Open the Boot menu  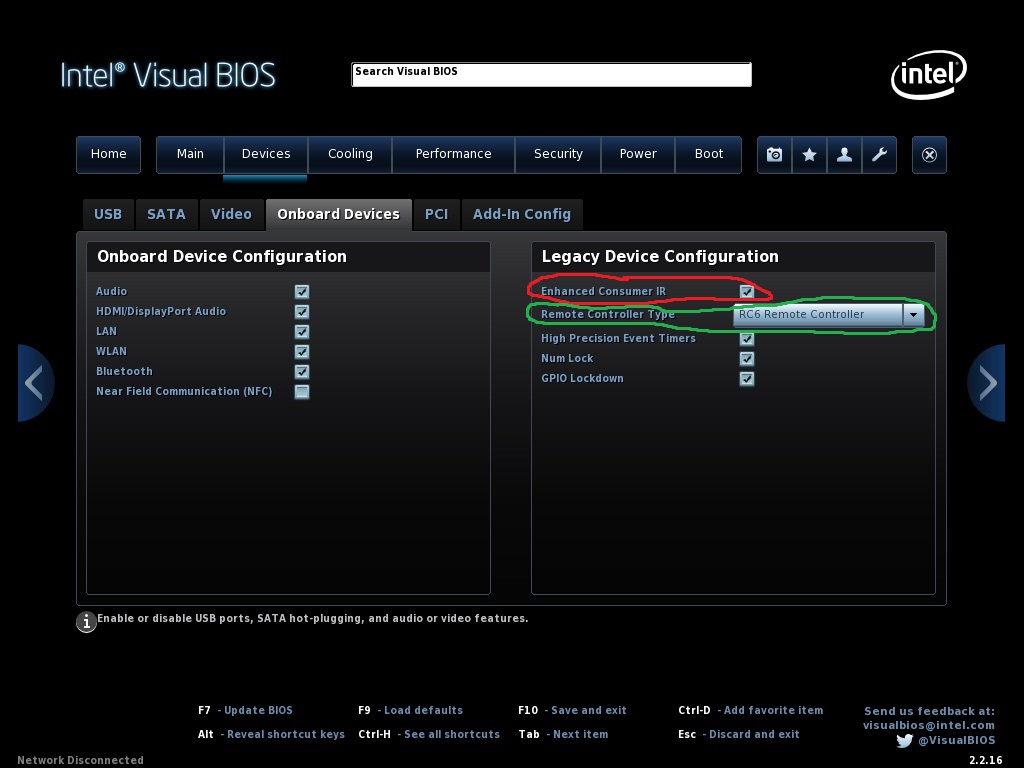pos(709,155)
